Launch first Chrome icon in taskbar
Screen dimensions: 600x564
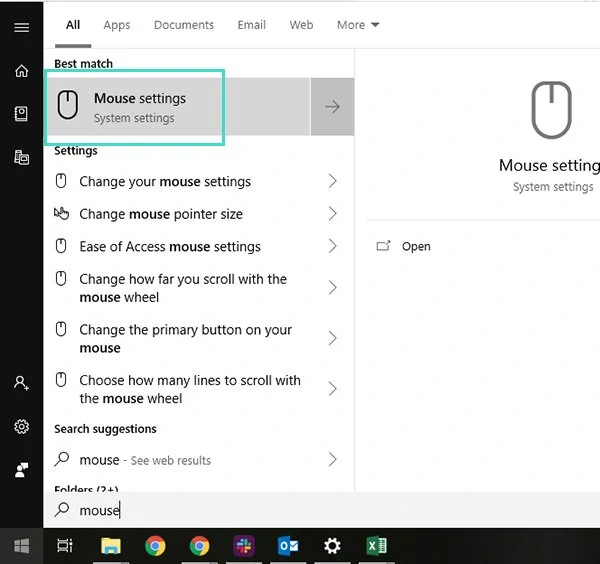coord(155,546)
